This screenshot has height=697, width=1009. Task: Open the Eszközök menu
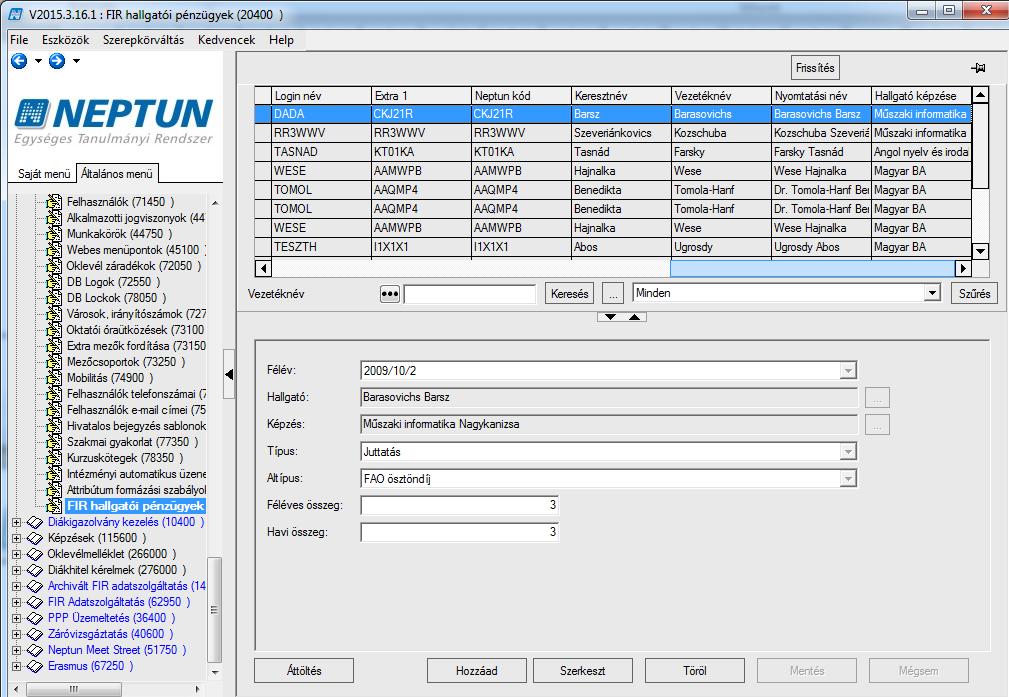coord(66,40)
